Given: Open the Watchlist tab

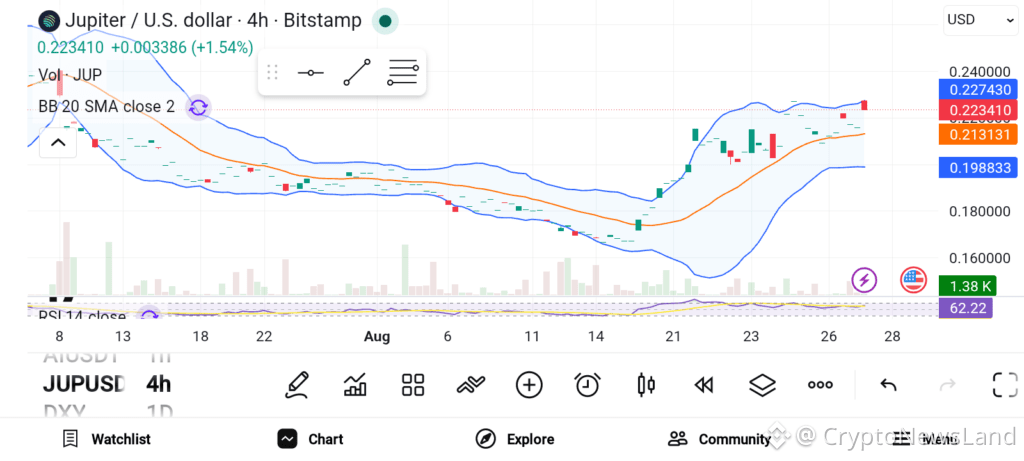Looking at the screenshot, I should [106, 439].
